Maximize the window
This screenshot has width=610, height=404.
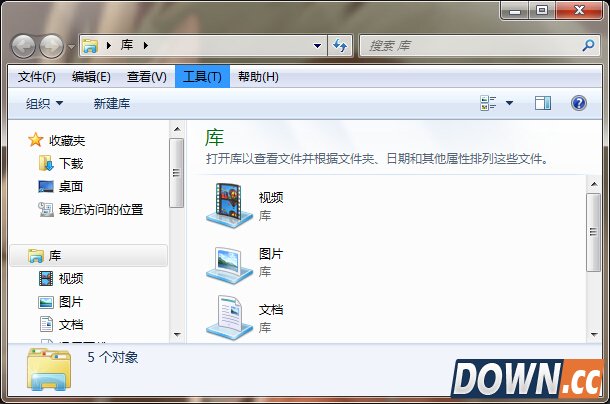click(542, 11)
